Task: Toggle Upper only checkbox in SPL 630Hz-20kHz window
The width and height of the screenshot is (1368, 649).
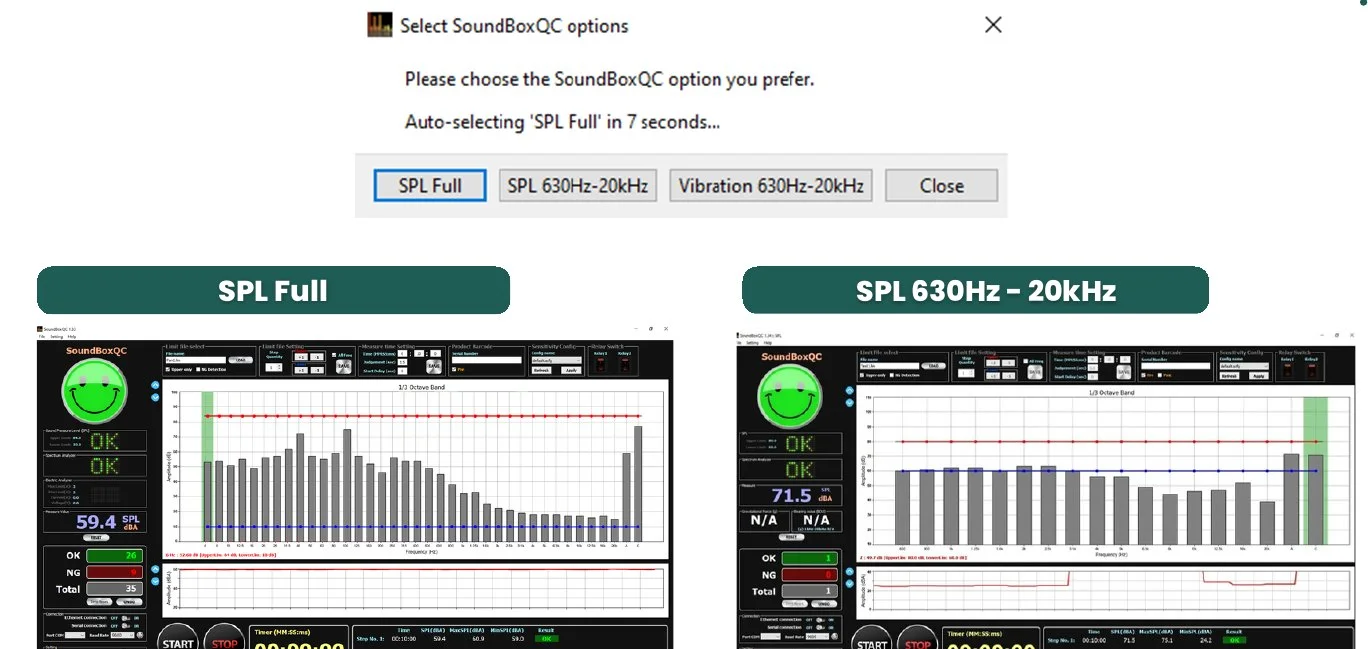Action: [862, 375]
